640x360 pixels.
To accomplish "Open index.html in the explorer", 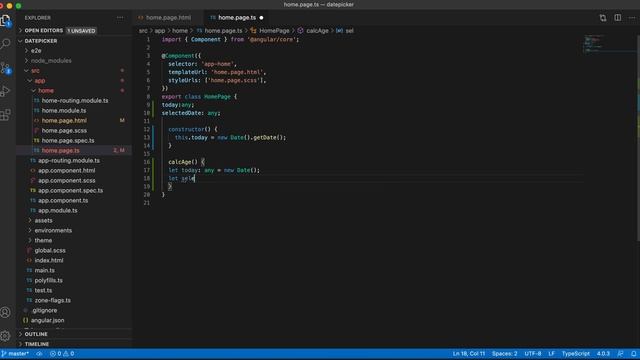I will 49,260.
